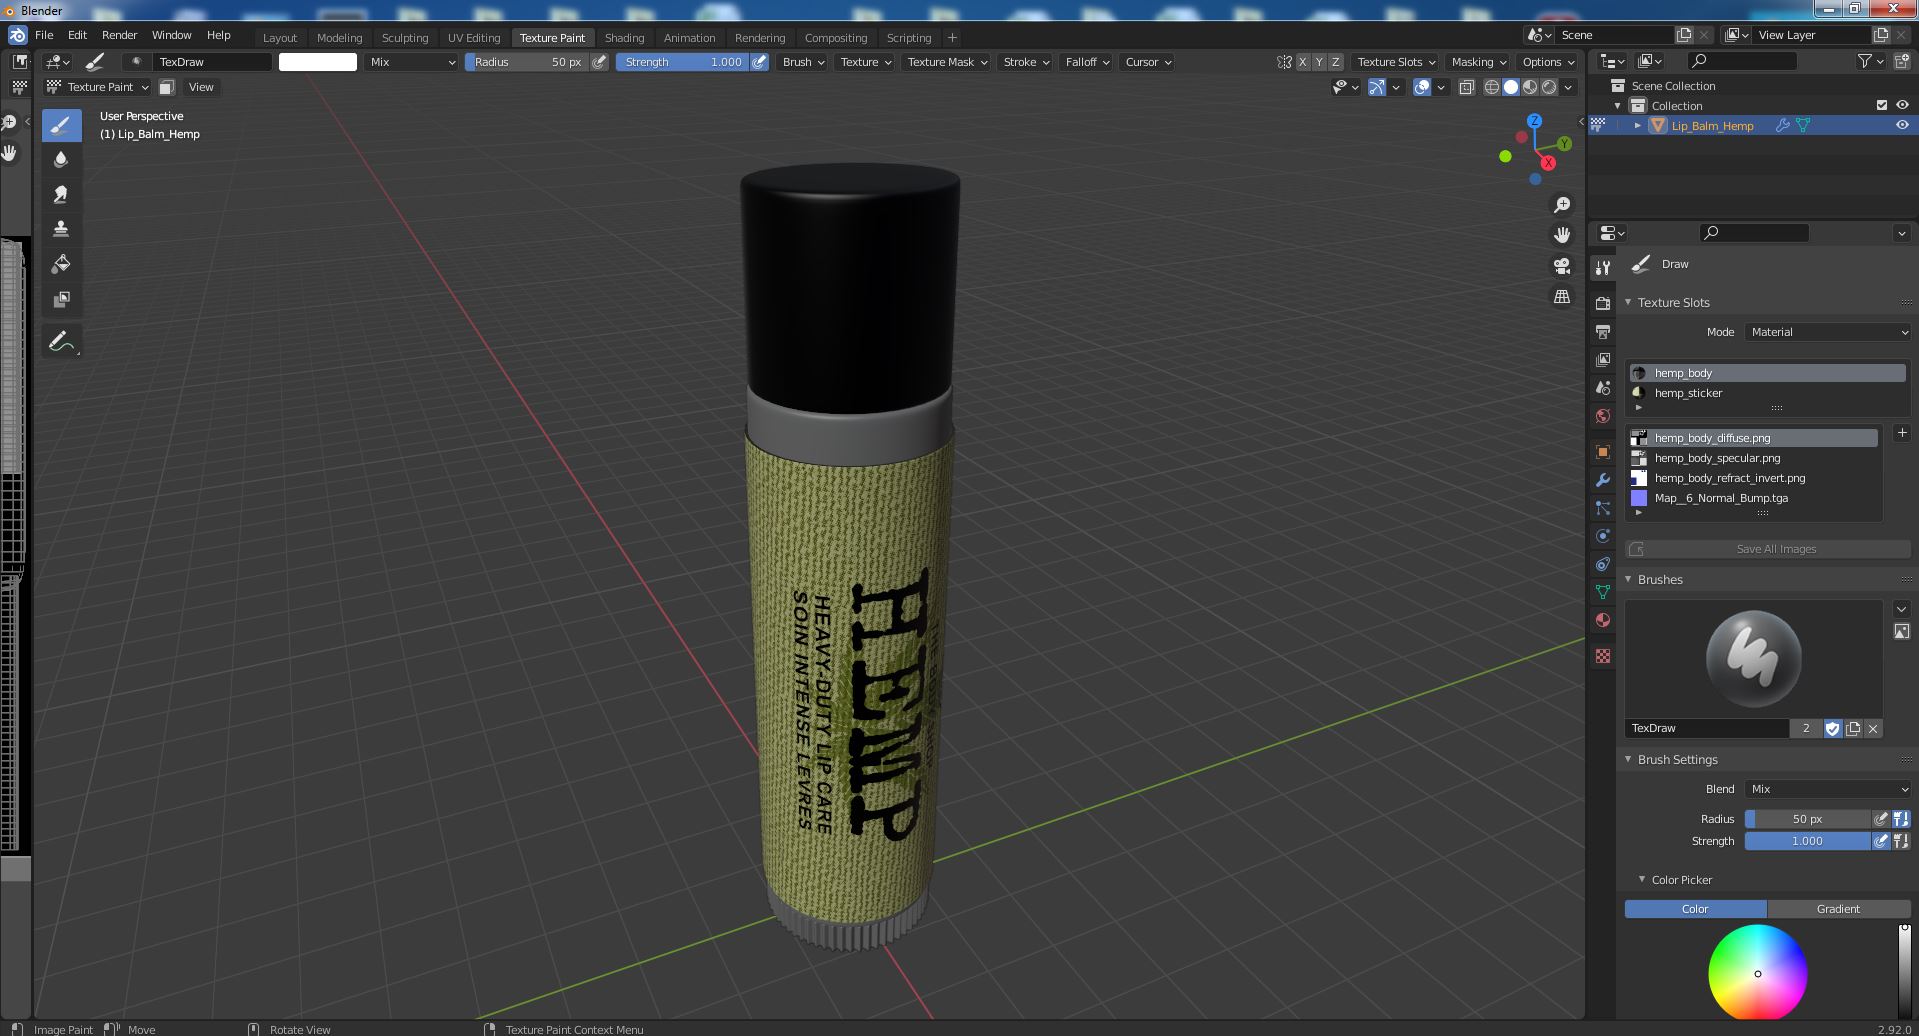1919x1036 pixels.
Task: Toggle Z-axis symmetry
Action: 1335,62
